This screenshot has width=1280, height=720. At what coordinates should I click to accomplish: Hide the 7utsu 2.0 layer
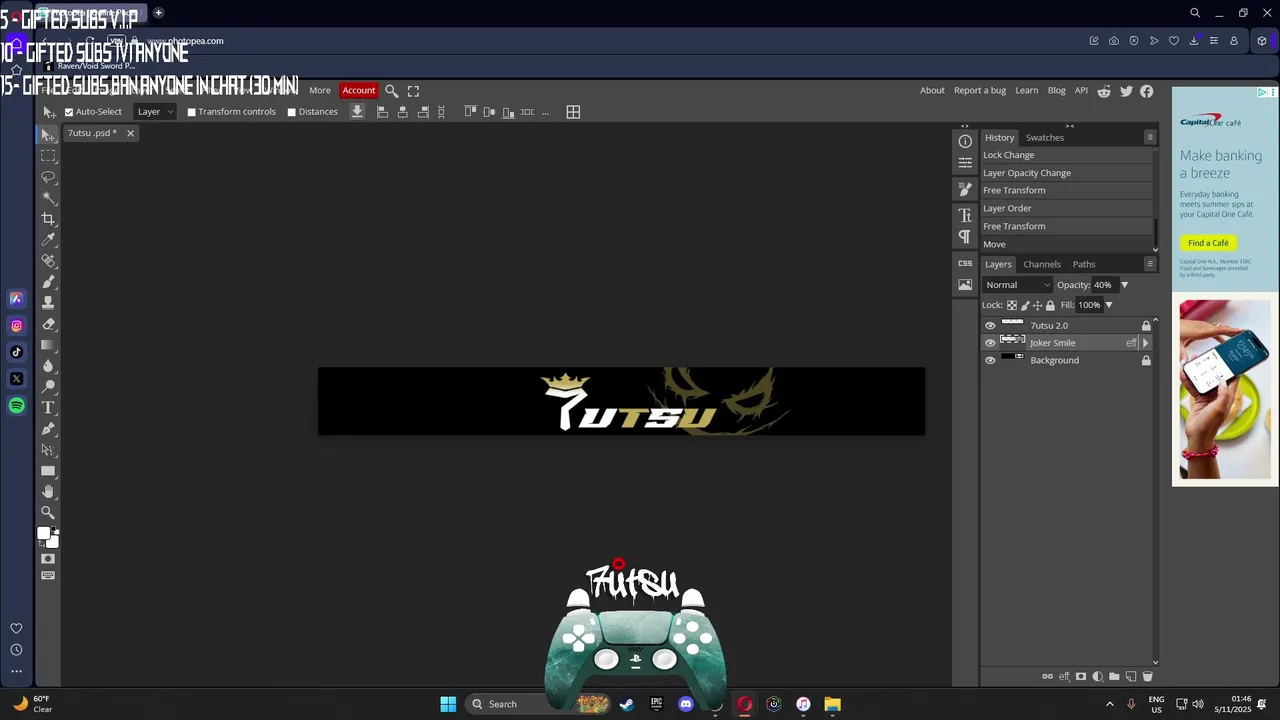point(990,325)
